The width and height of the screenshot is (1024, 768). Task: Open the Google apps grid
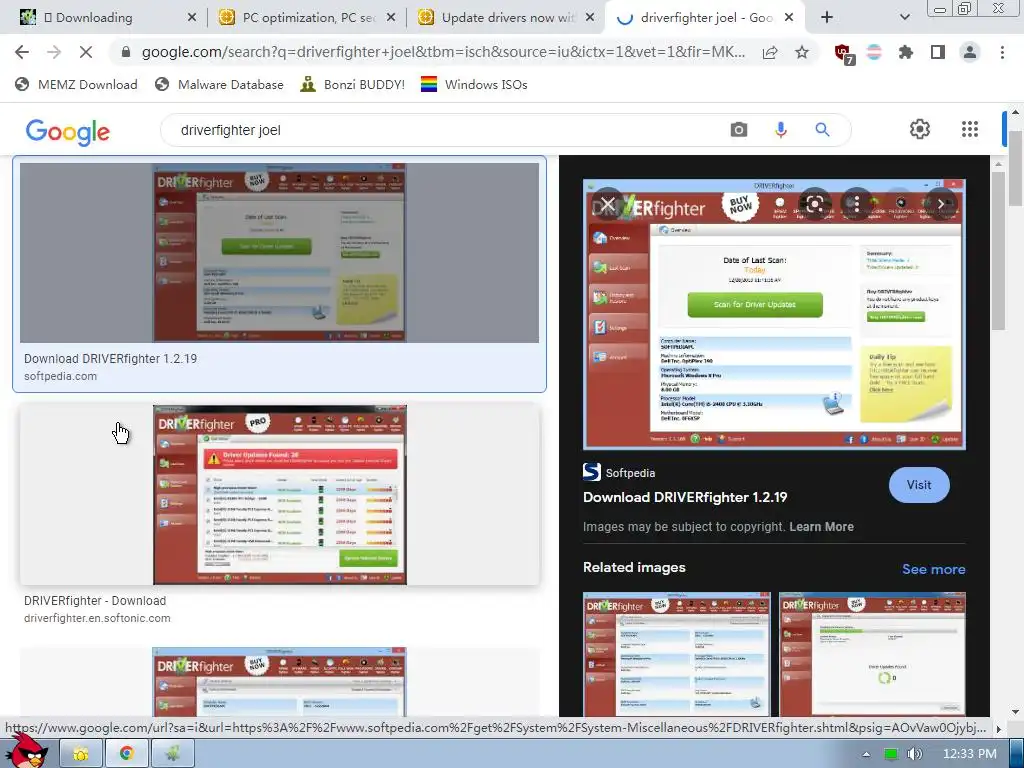click(x=970, y=129)
